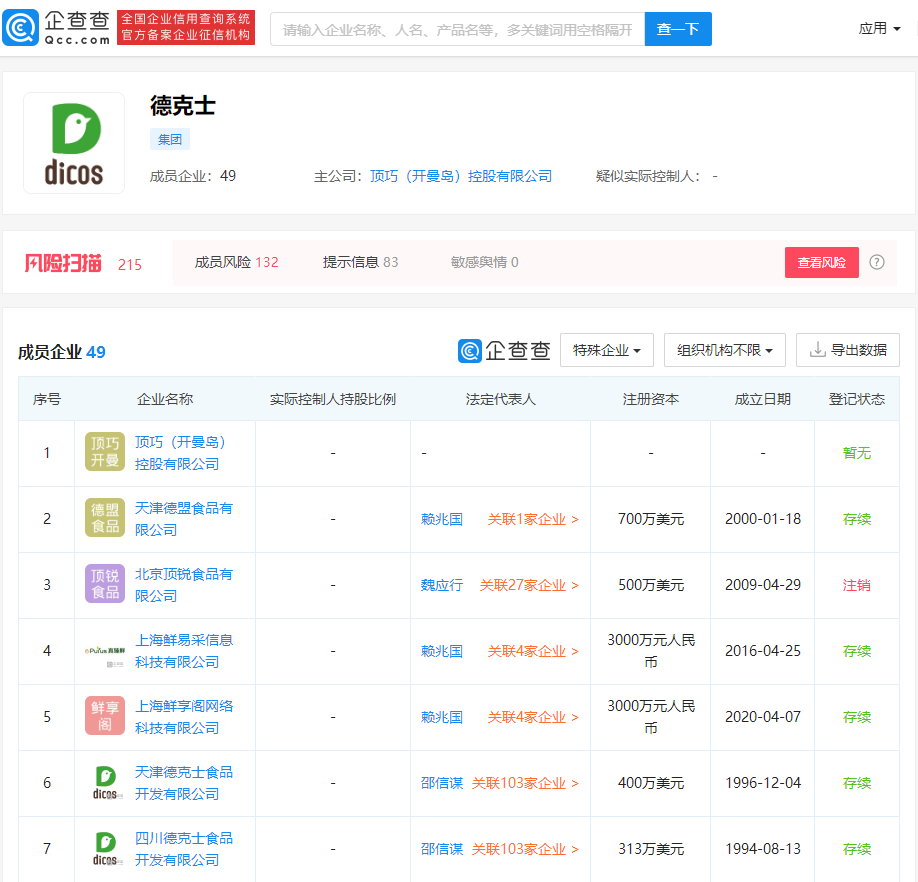Screen dimensions: 918x882
Task: Click the 暂无 status in row 1
Action: [857, 453]
